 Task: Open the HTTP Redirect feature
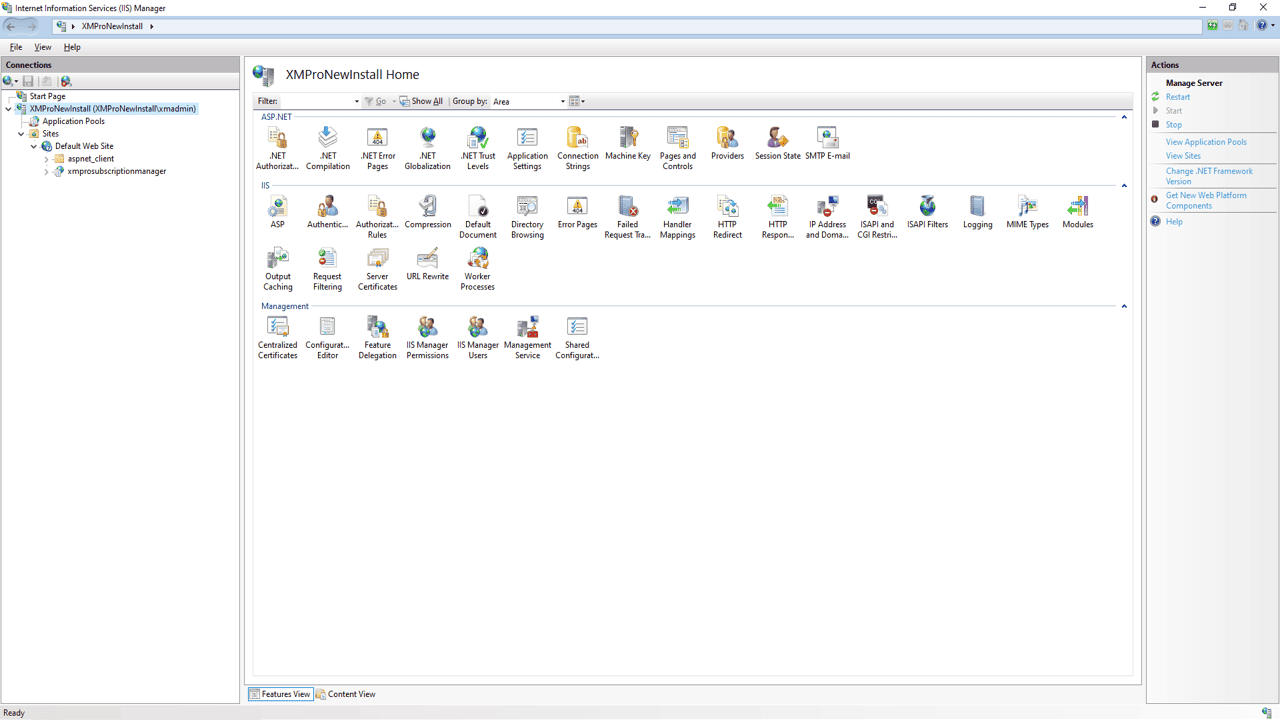(x=727, y=217)
